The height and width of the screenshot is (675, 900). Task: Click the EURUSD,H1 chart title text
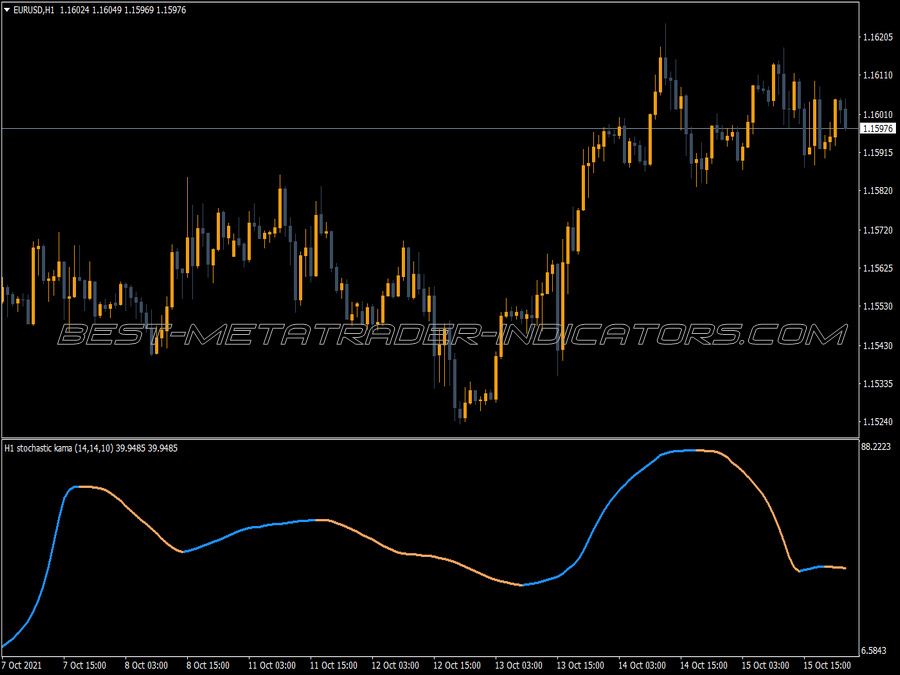click(34, 10)
